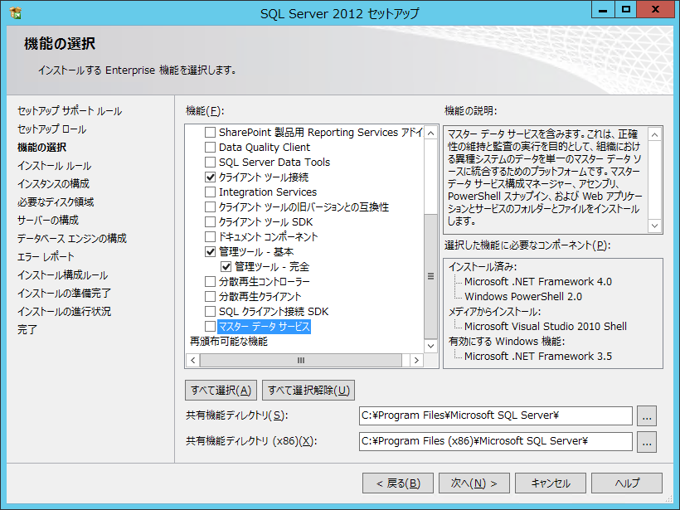Check the マスター データ サービス checkbox
Screen dimensions: 680x510
210,327
